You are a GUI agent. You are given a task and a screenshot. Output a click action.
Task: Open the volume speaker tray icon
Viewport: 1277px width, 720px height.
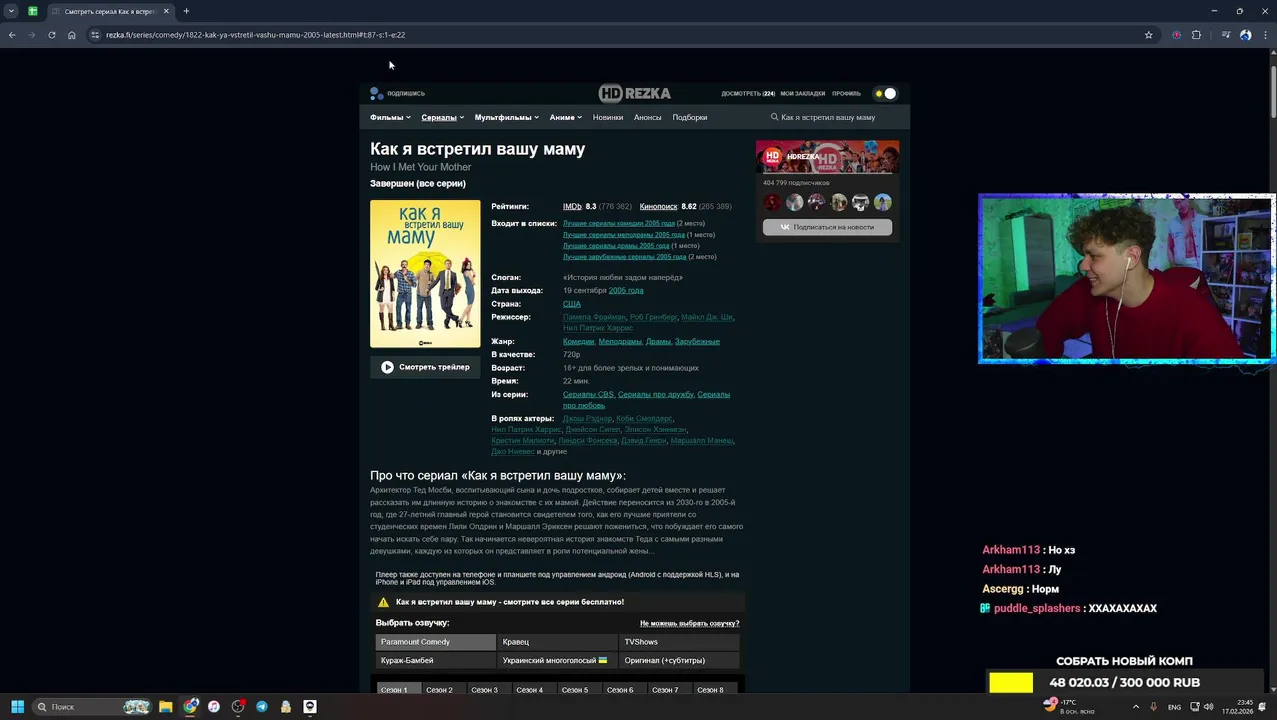[1208, 707]
